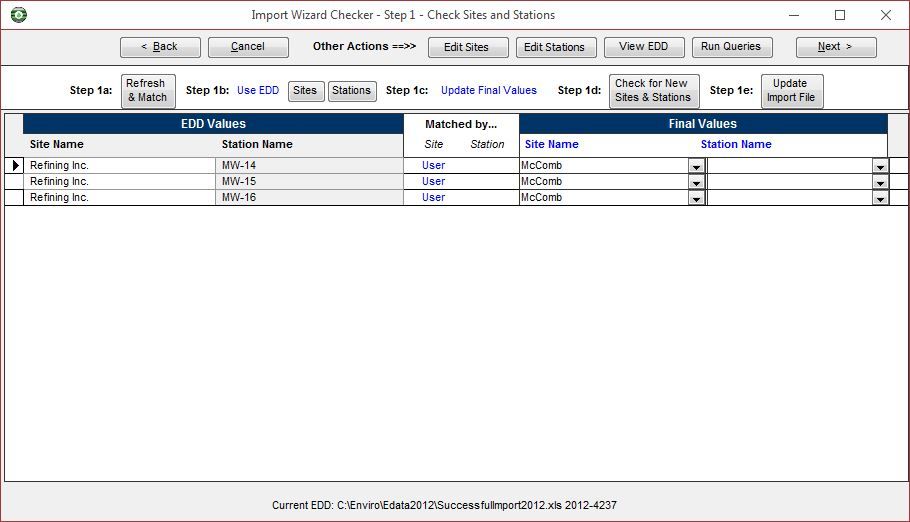910x522 pixels.
Task: Select the row selector for MW-14
Action: (14, 165)
